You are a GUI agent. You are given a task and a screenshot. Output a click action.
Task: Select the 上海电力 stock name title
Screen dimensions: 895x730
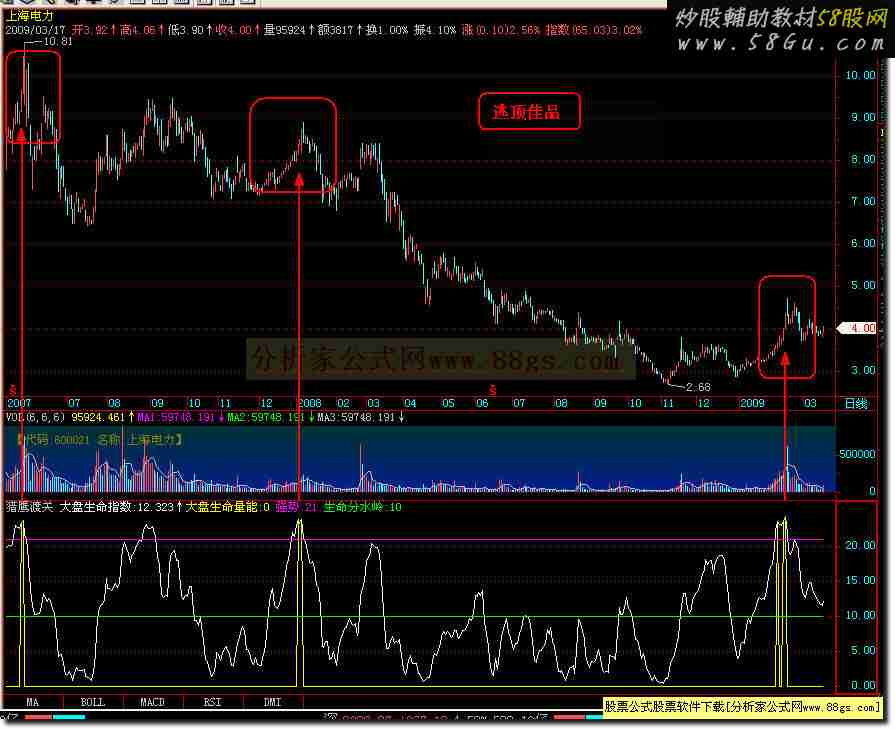(29, 16)
